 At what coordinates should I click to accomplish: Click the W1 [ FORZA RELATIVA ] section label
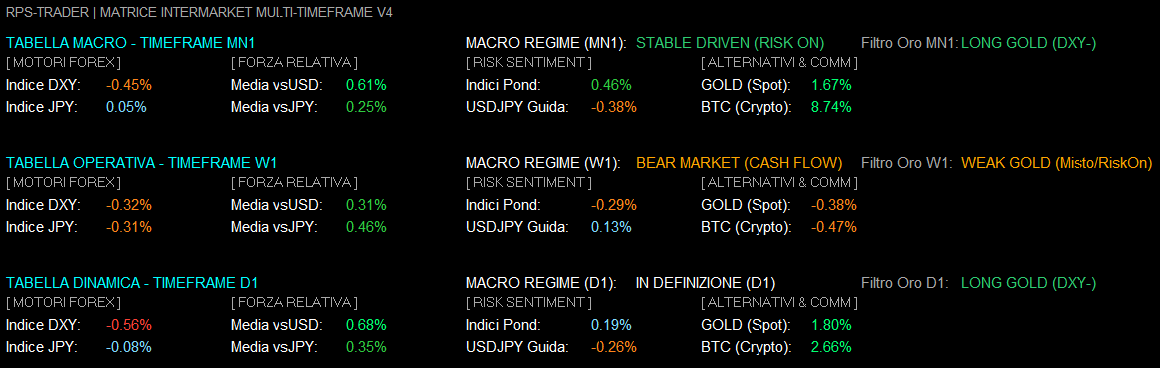[x=294, y=182]
